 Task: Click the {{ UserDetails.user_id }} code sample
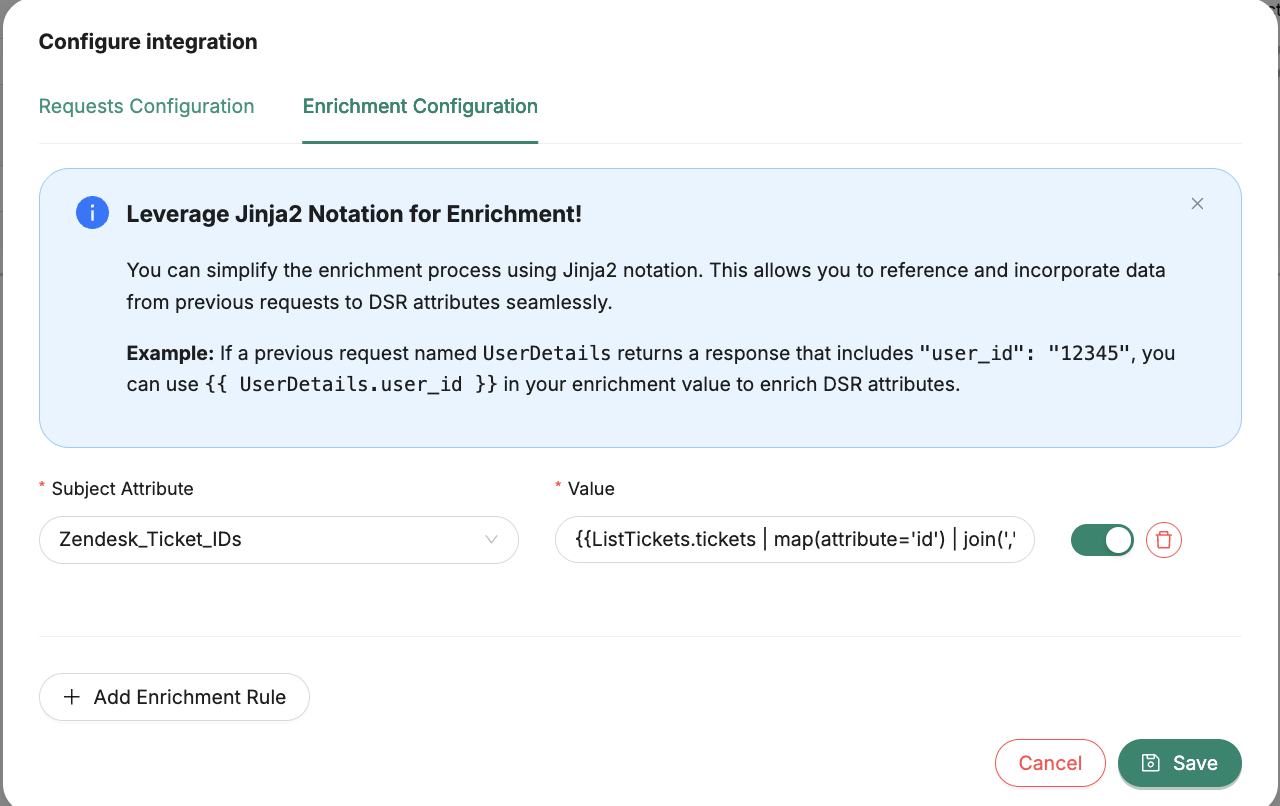[x=351, y=384]
